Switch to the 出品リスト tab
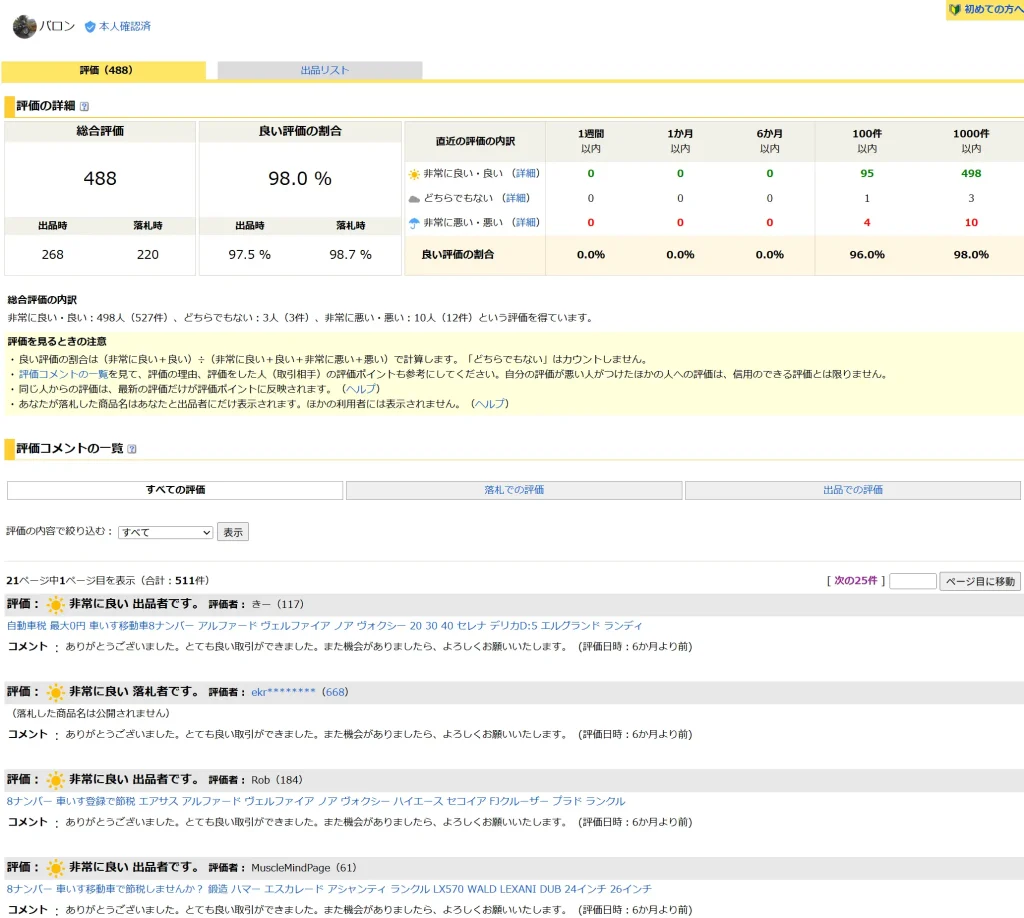 [x=324, y=71]
